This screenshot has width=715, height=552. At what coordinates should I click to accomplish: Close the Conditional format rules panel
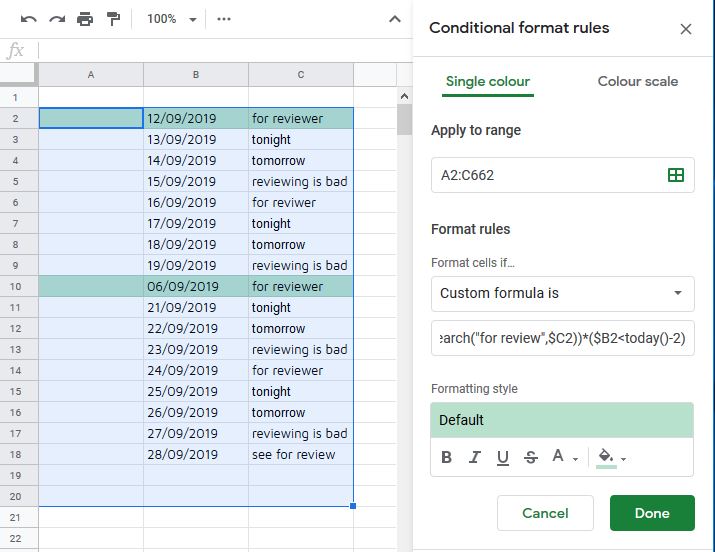[x=686, y=29]
